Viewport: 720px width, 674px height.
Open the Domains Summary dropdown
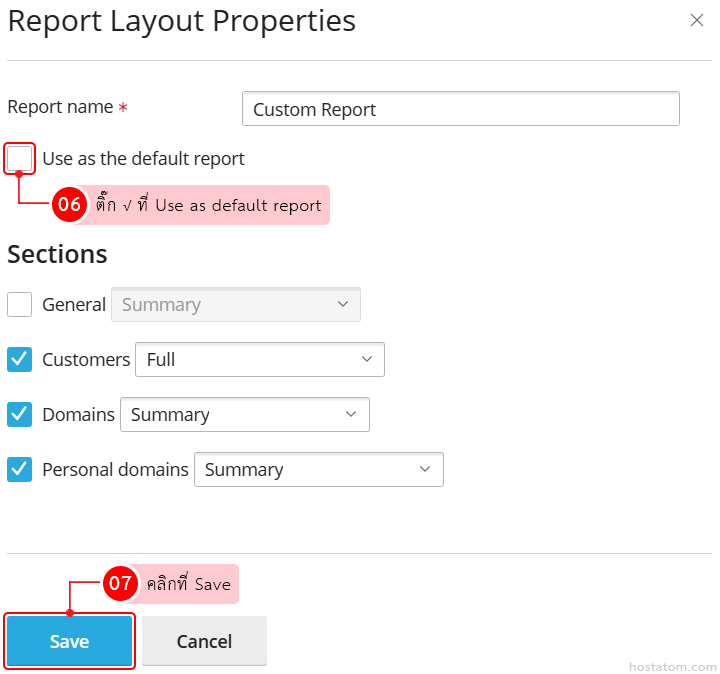245,415
